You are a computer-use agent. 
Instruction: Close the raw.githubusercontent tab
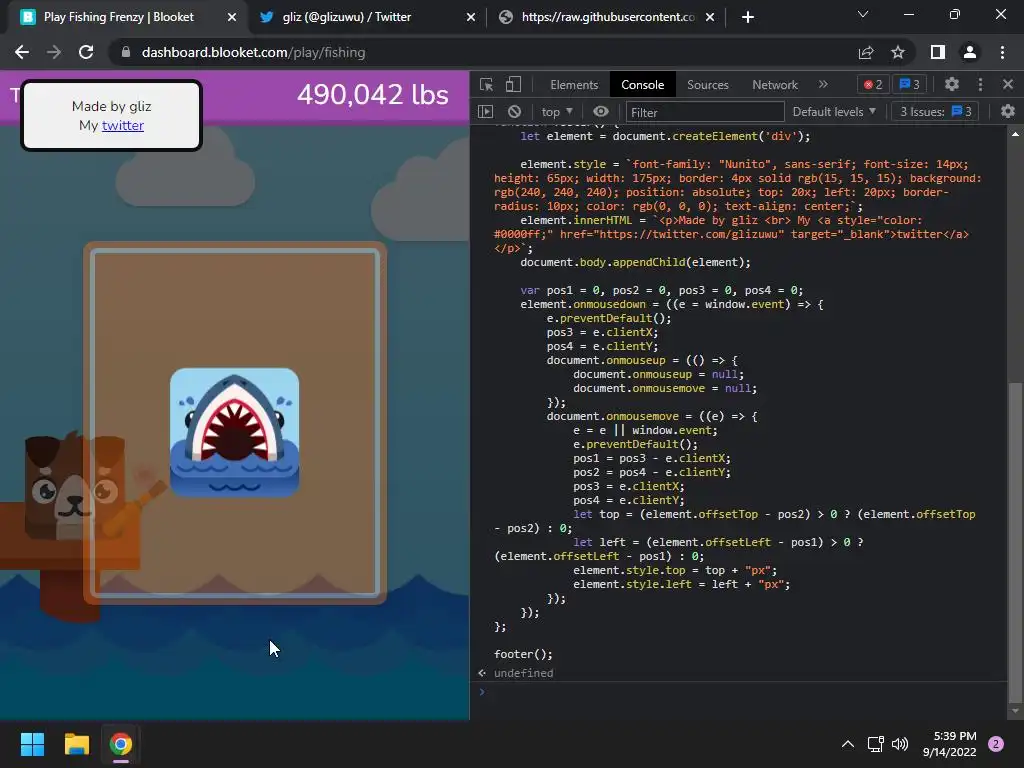pyautogui.click(x=710, y=17)
